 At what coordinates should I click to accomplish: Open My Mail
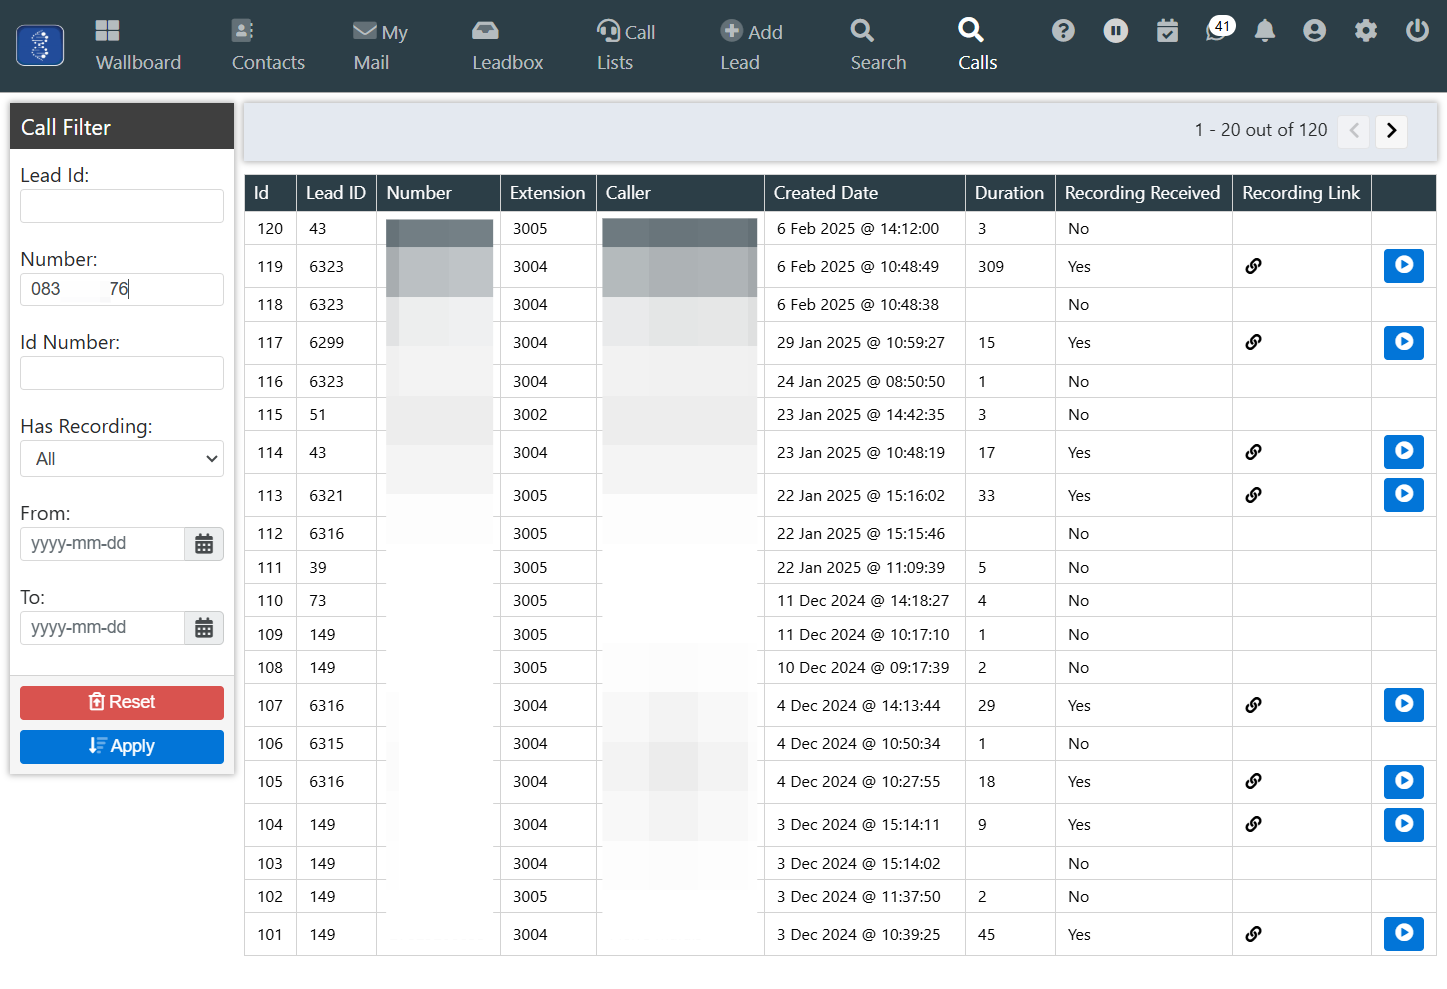click(380, 46)
